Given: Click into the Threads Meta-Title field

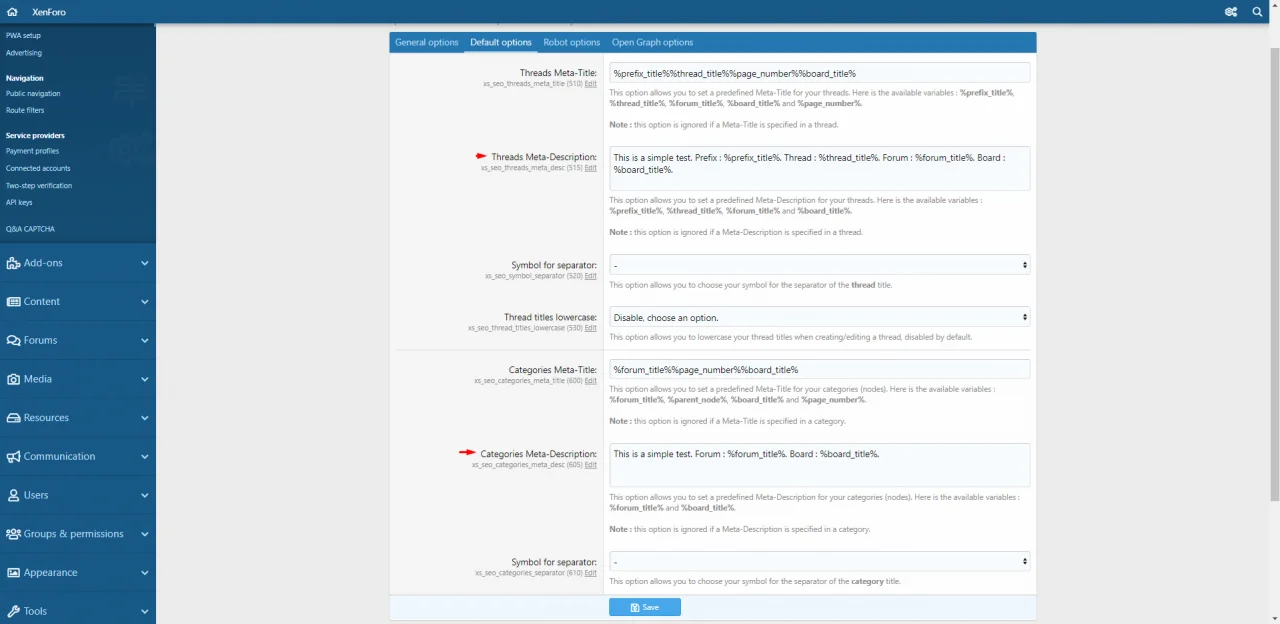Looking at the screenshot, I should point(819,73).
